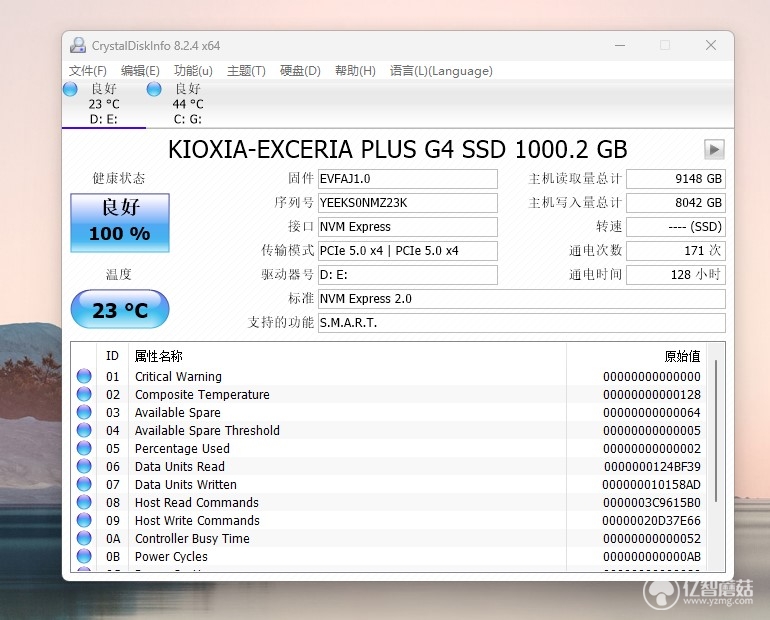
Task: Click the 23 °C temperature button
Action: pyautogui.click(x=120, y=309)
